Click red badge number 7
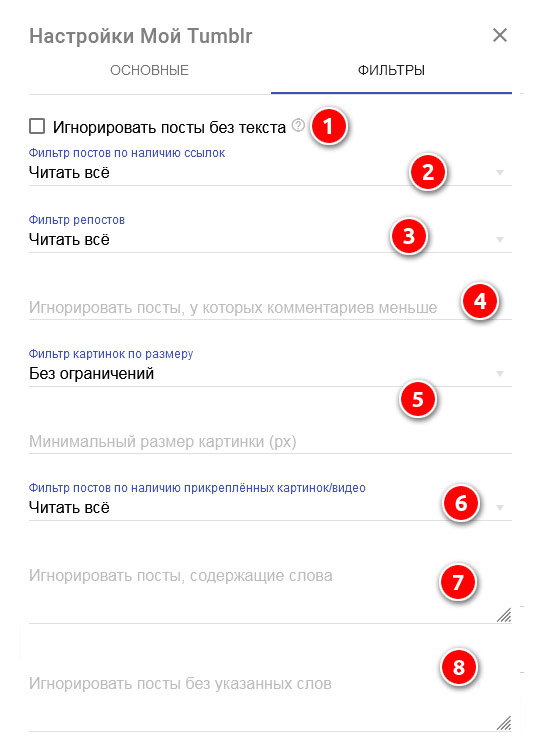The width and height of the screenshot is (540, 750). 458,582
